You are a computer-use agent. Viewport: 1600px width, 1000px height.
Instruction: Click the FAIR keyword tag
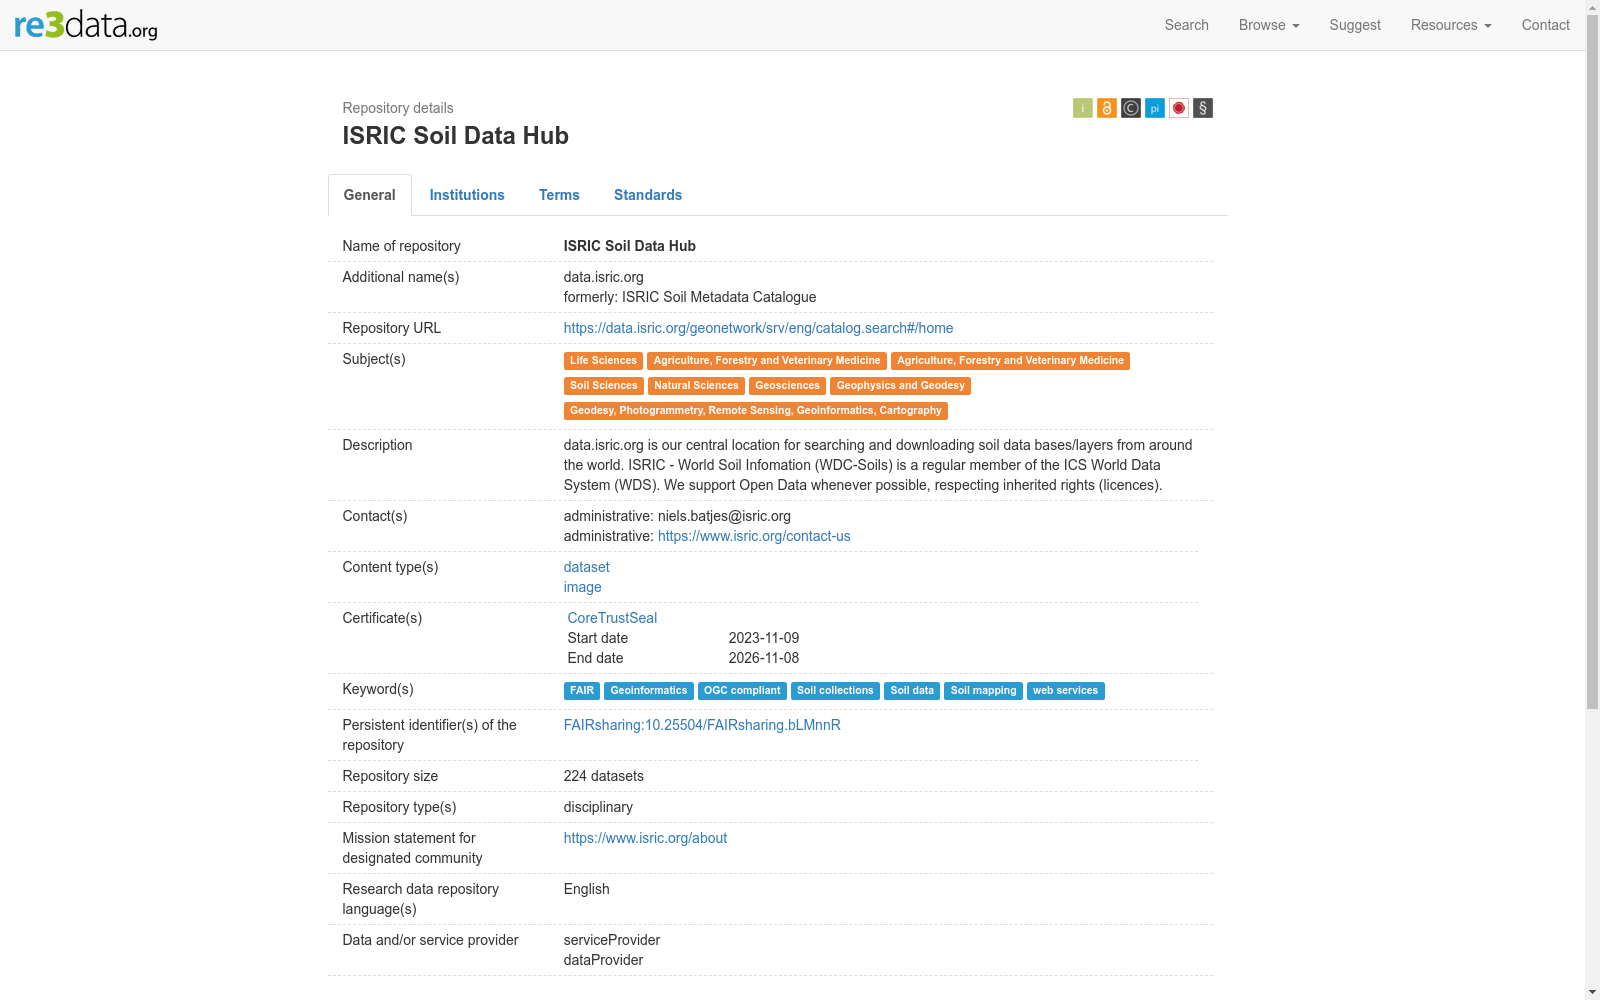tap(582, 691)
